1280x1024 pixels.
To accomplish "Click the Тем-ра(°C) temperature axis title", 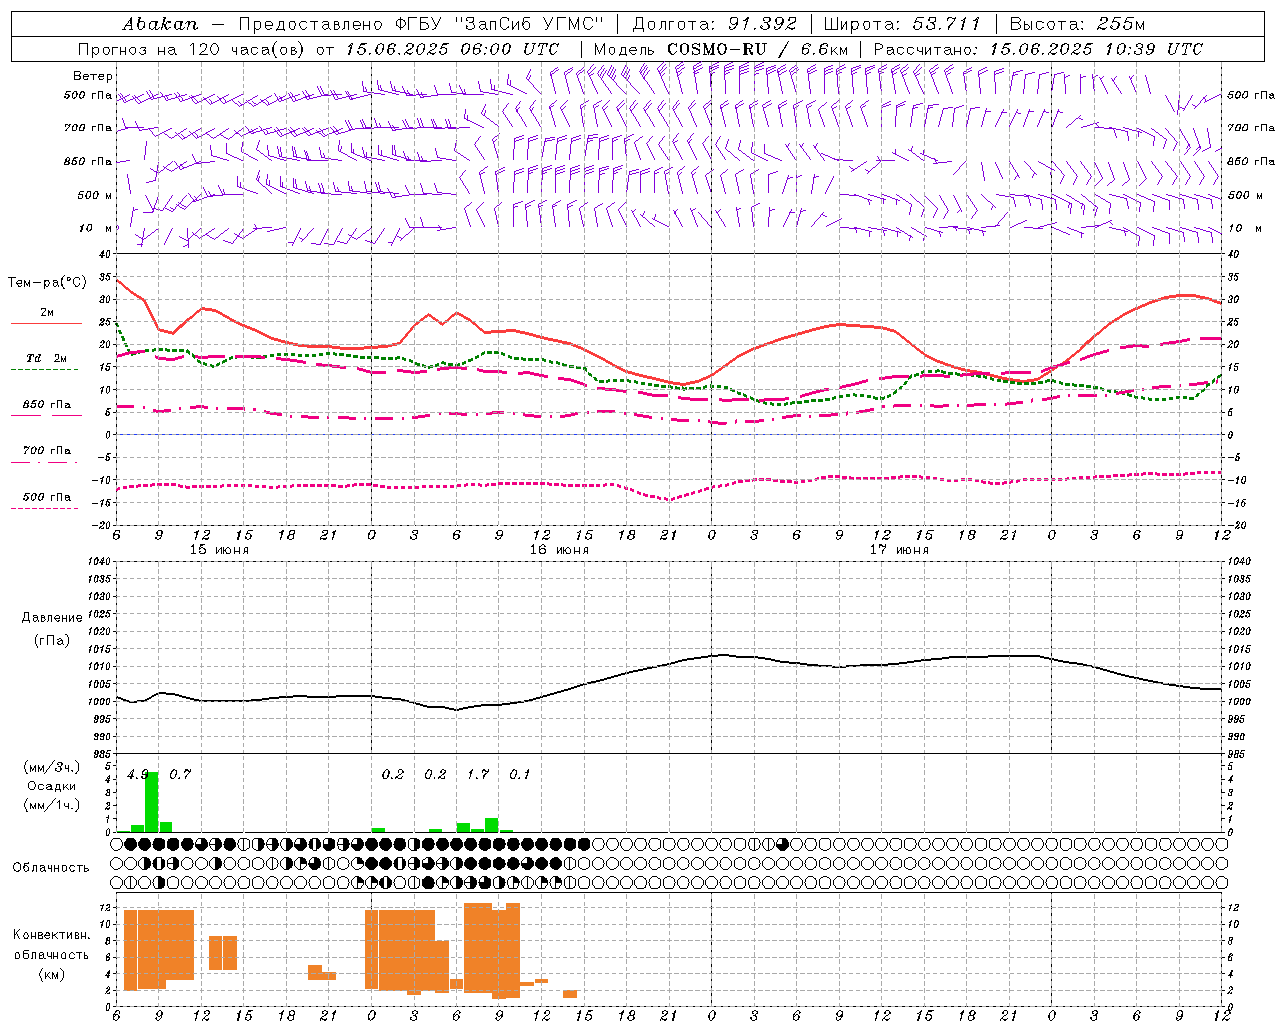I will pyautogui.click(x=47, y=283).
